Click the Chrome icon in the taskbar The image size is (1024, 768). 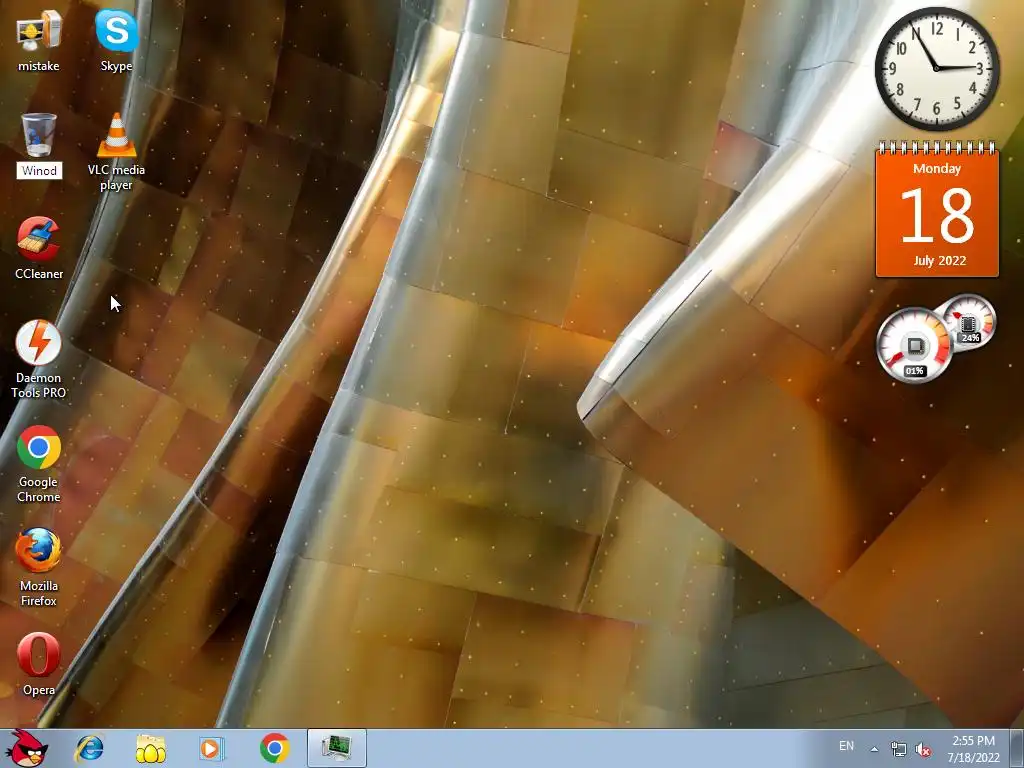(x=274, y=748)
